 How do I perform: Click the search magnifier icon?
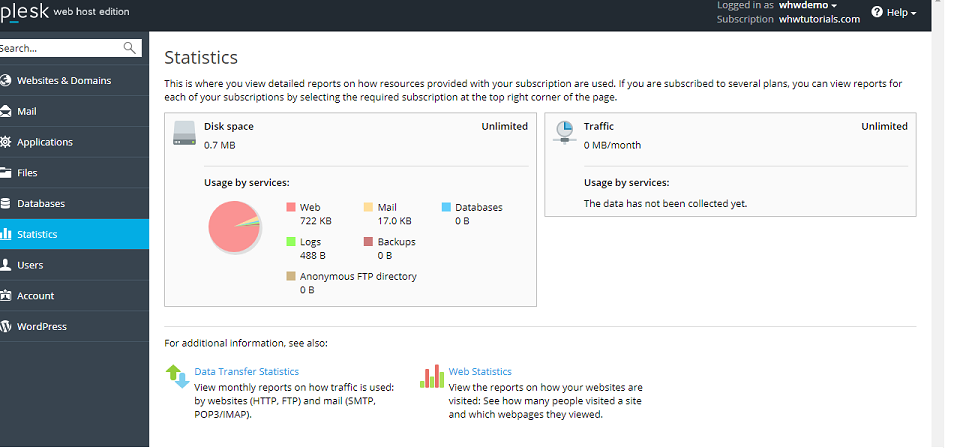[x=130, y=48]
